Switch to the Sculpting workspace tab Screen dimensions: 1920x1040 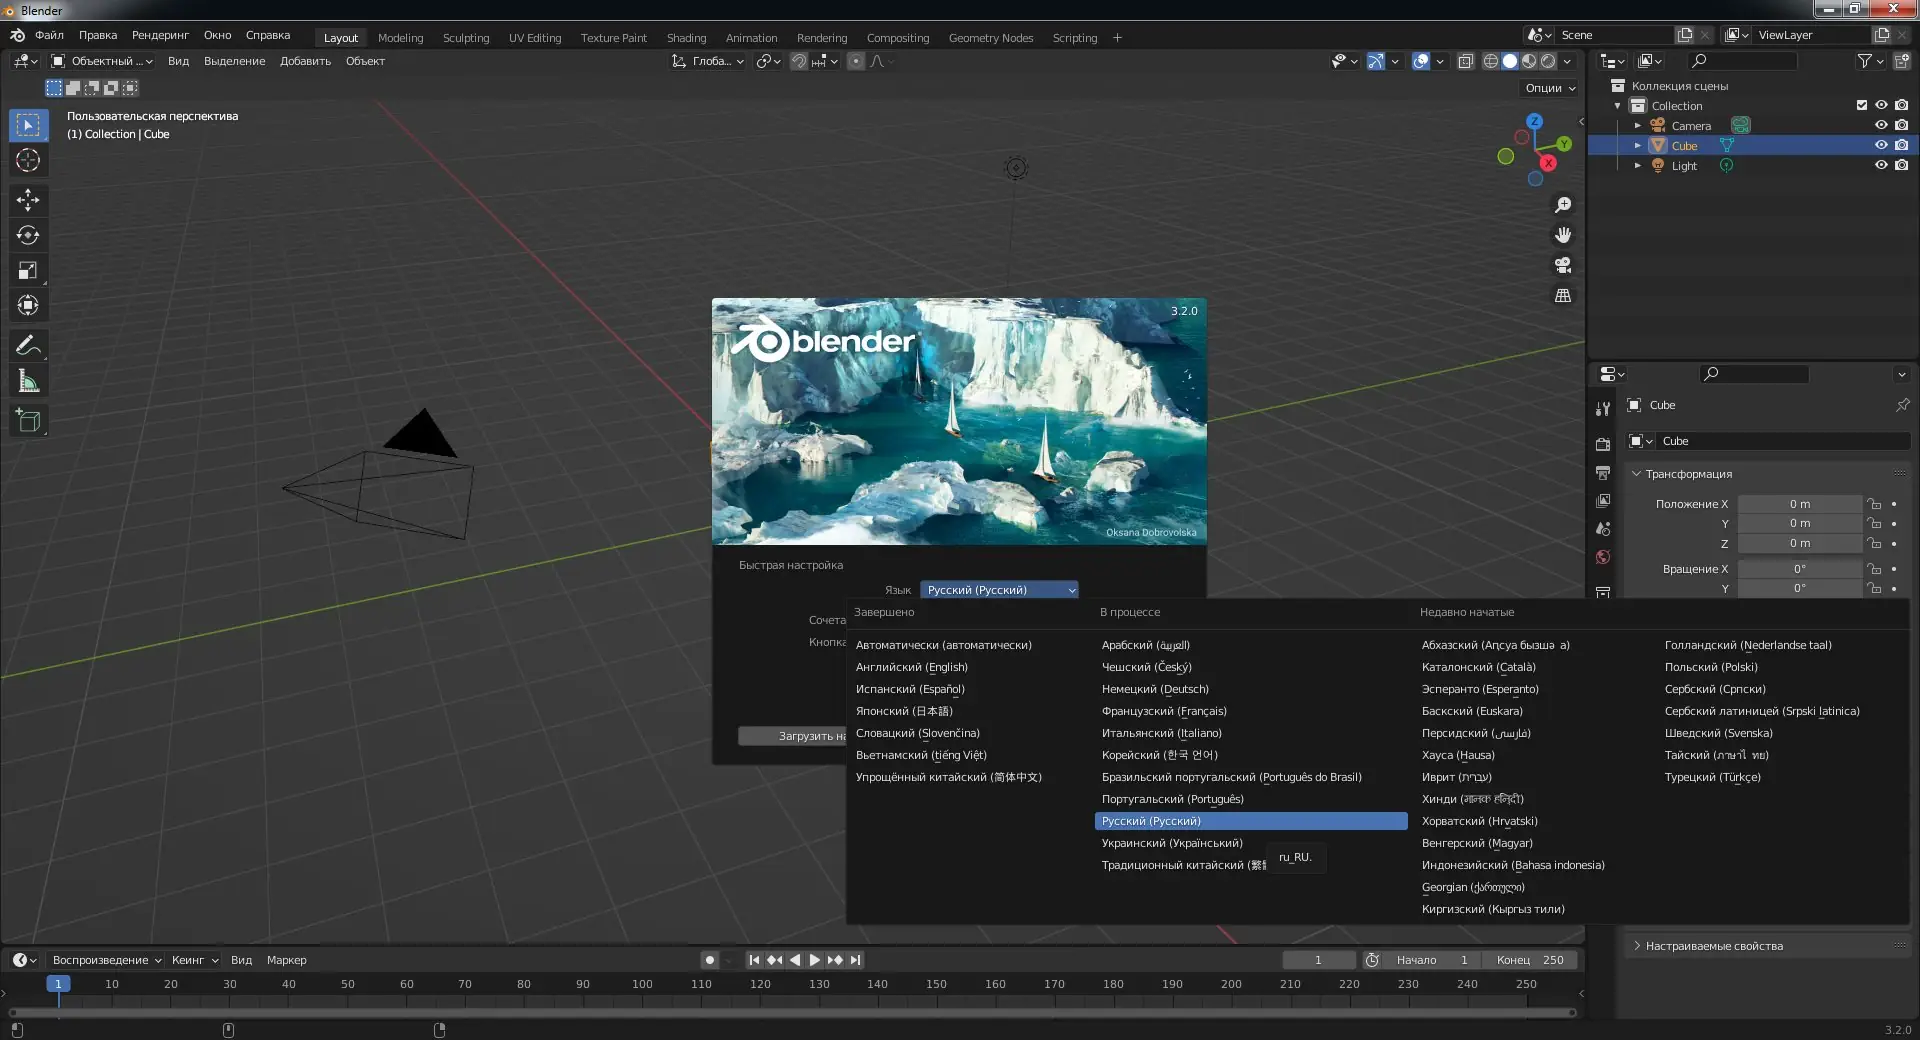point(466,38)
